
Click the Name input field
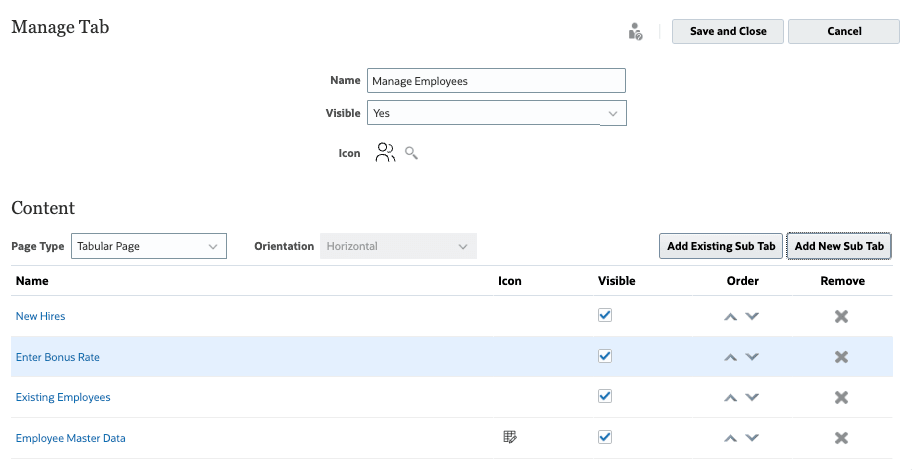point(496,81)
